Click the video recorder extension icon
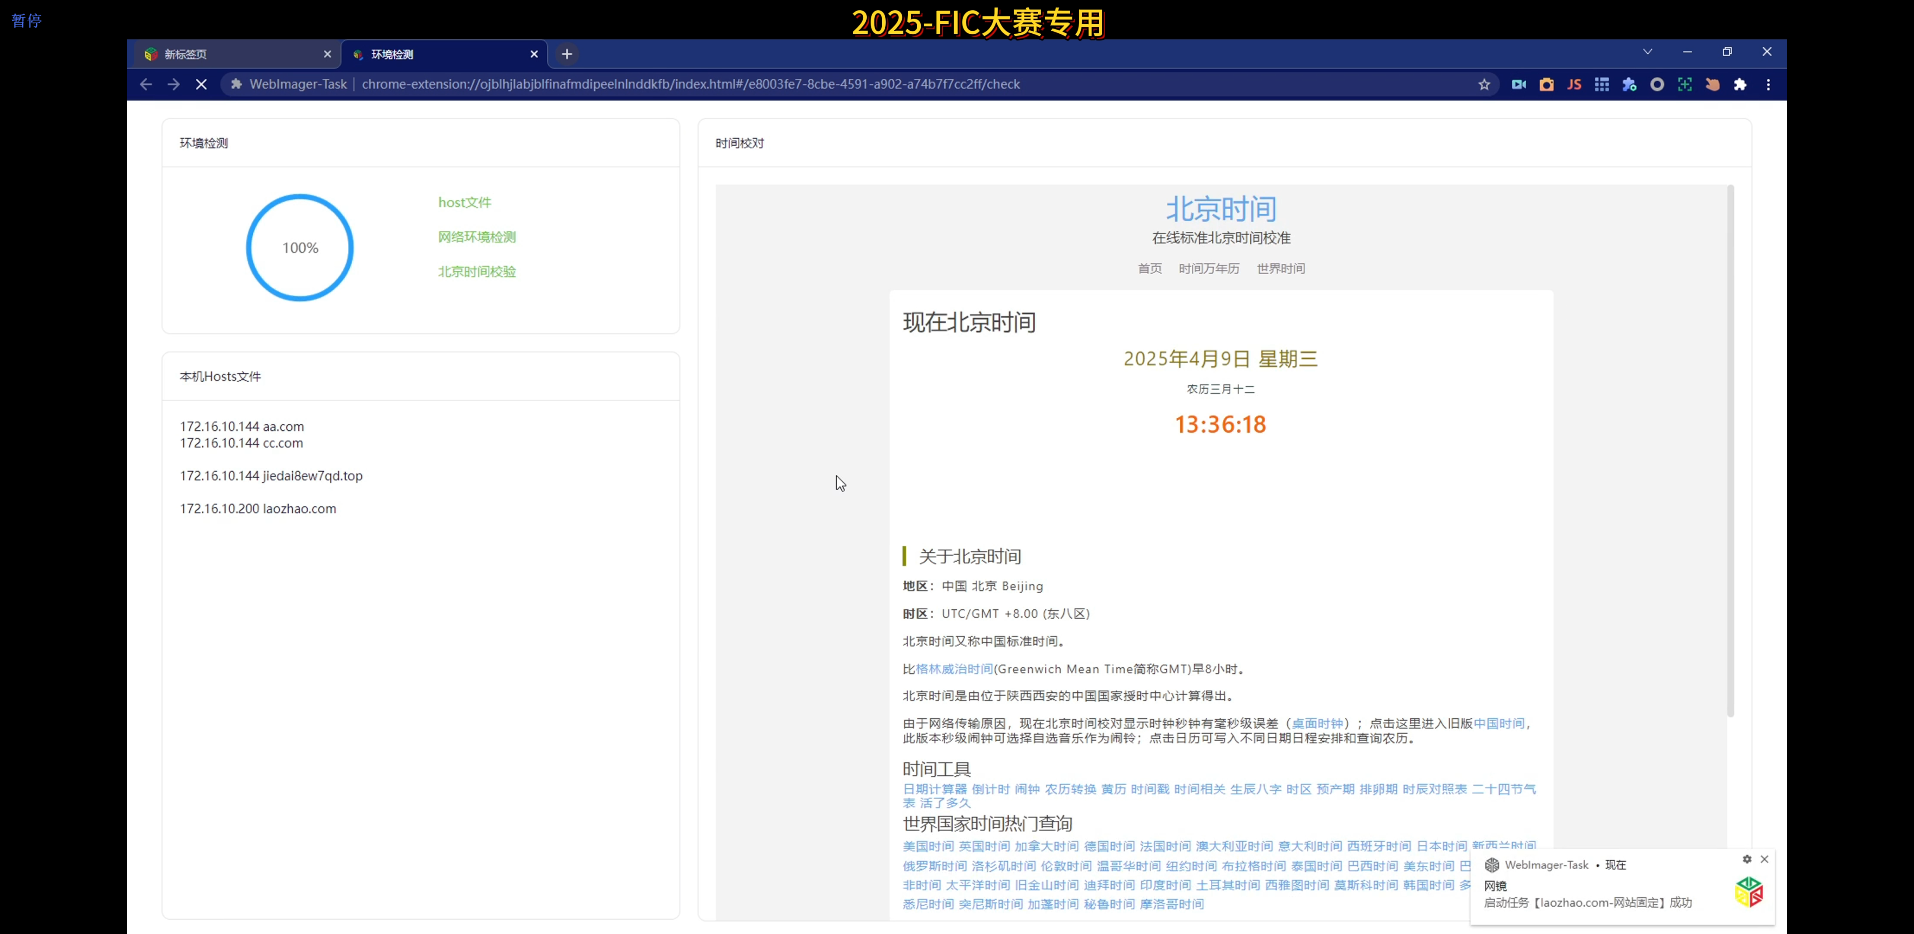 pyautogui.click(x=1518, y=85)
